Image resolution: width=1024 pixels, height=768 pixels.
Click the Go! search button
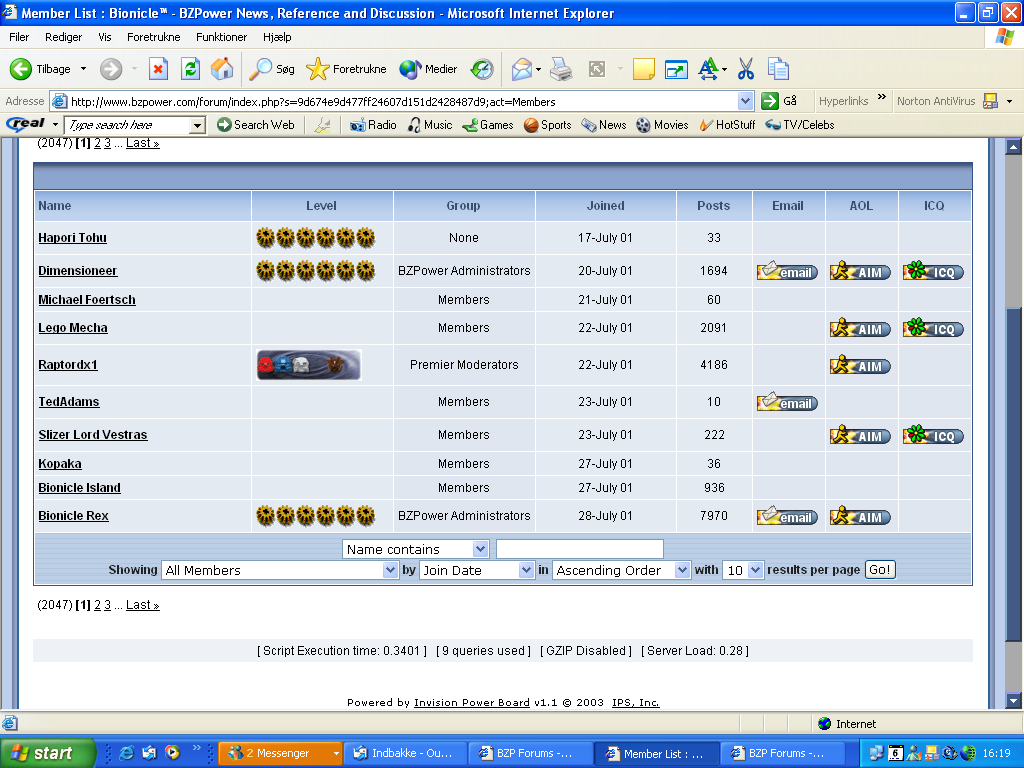pyautogui.click(x=880, y=569)
